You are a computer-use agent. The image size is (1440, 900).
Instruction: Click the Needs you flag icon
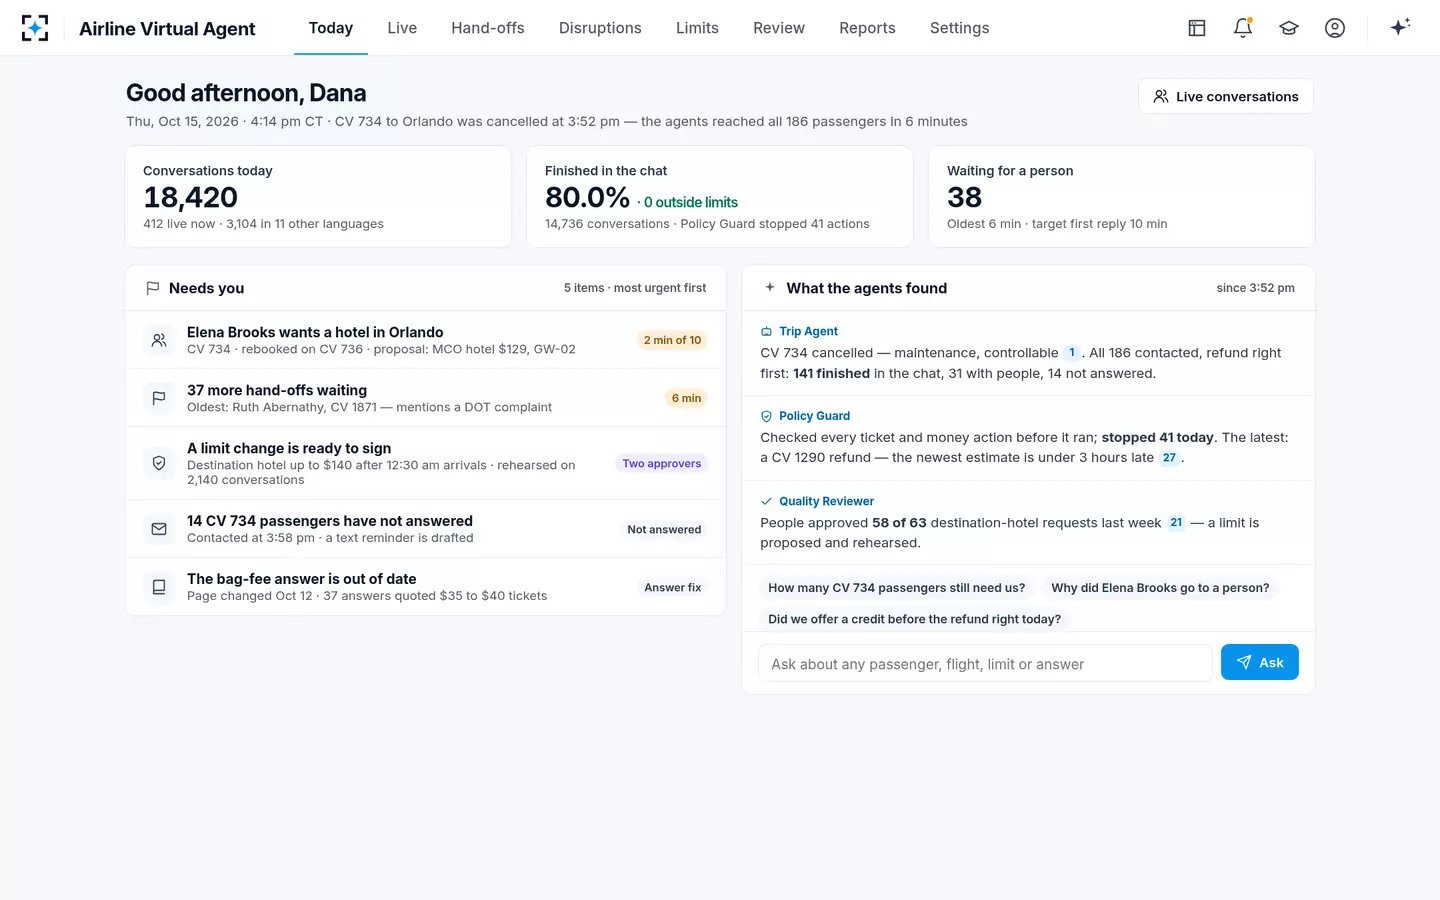click(x=153, y=288)
